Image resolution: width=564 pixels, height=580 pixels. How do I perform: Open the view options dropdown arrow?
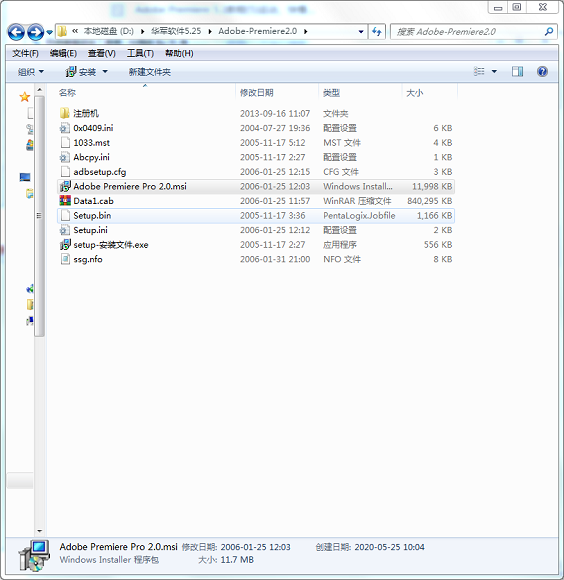[x=494, y=71]
